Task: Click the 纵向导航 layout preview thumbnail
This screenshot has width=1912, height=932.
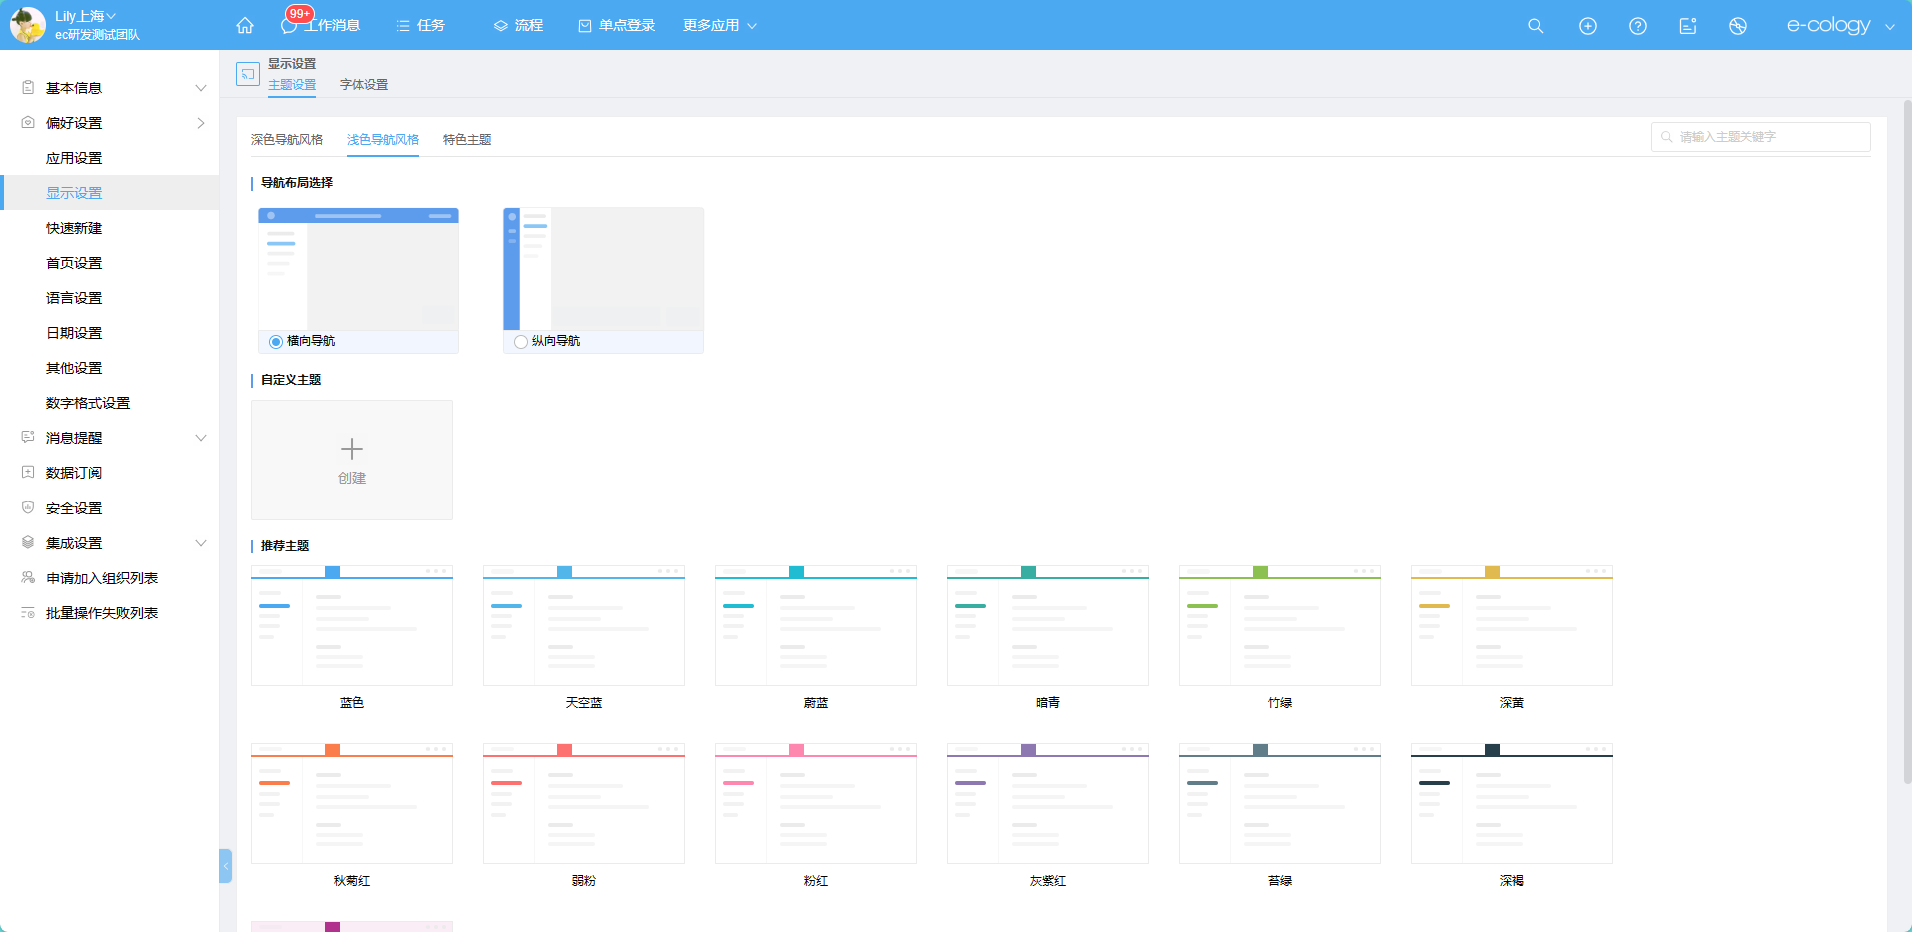Action: [x=603, y=269]
